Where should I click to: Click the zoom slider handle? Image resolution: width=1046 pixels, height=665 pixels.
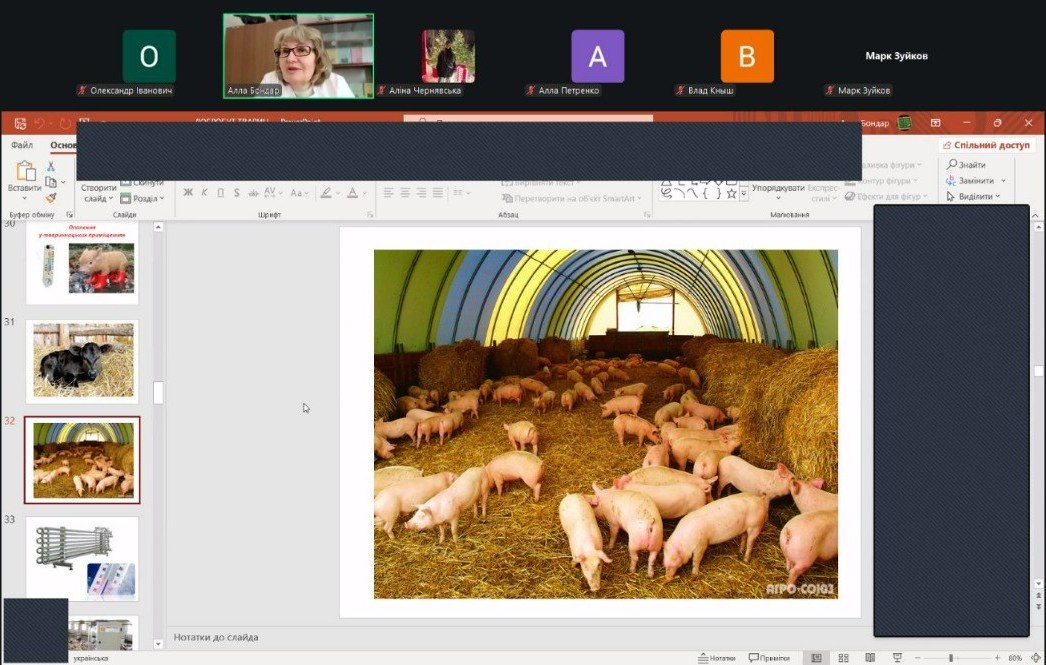coord(950,658)
